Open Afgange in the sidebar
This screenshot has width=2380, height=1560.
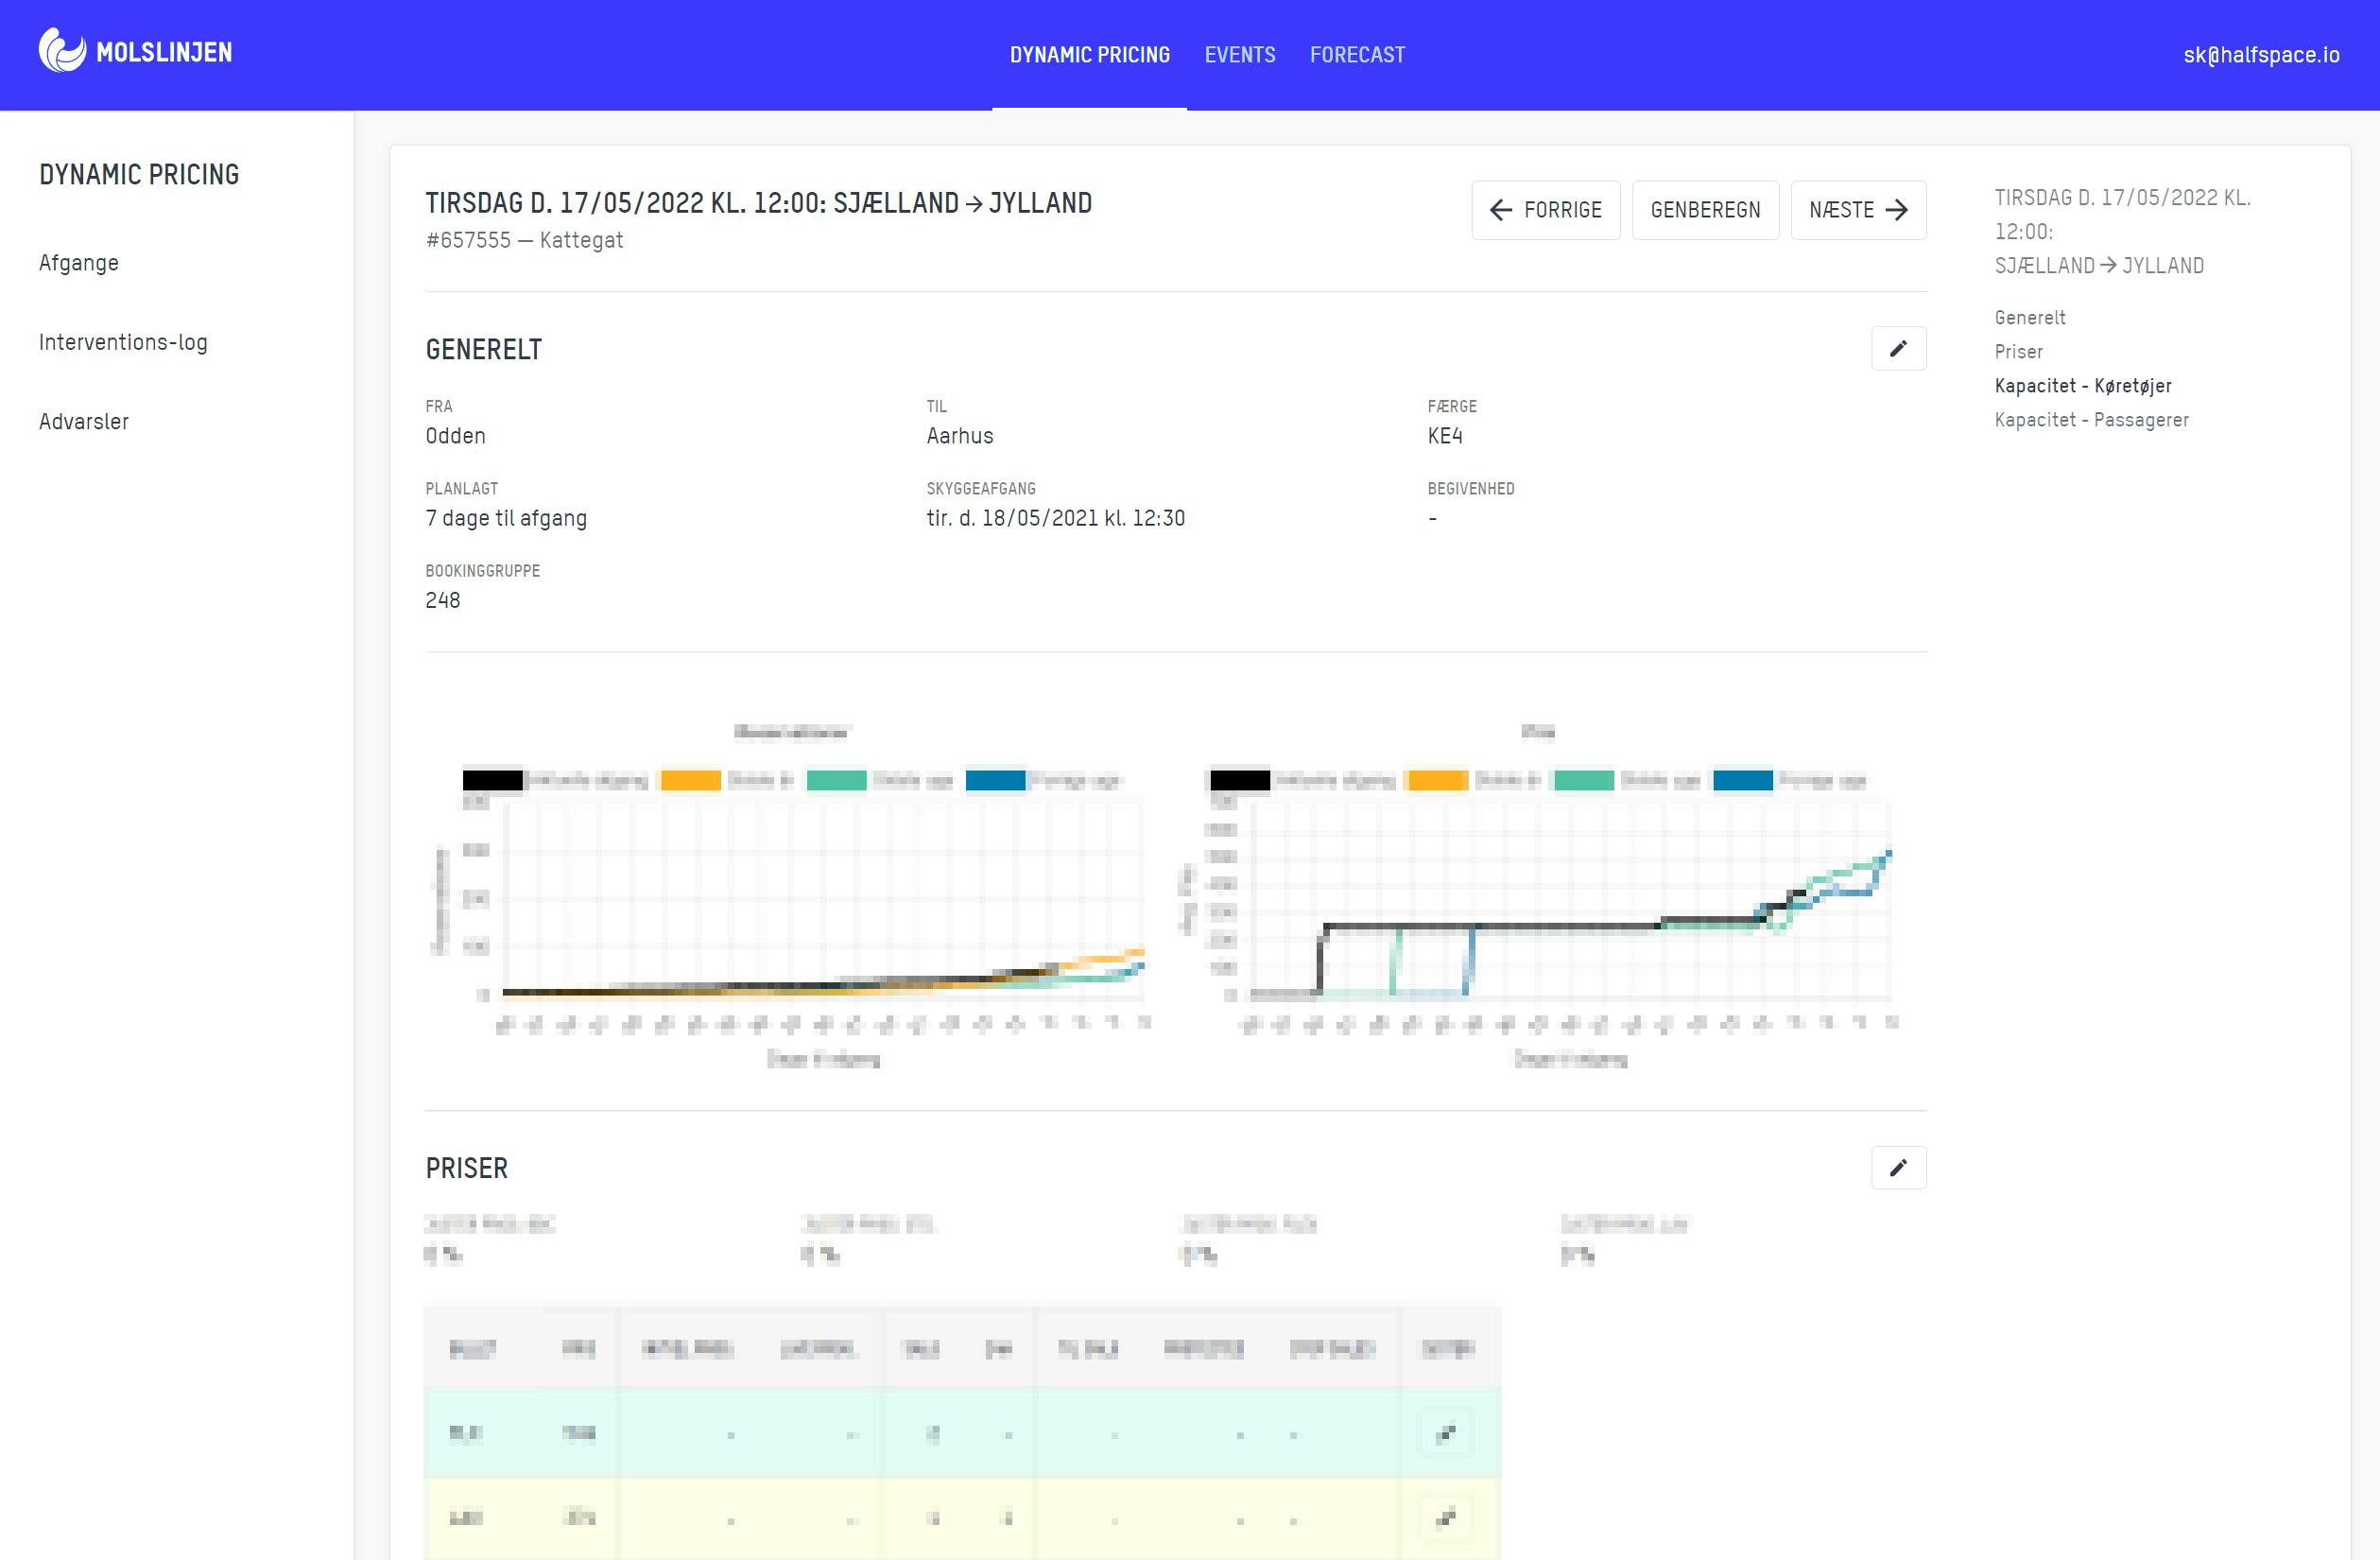pos(79,263)
